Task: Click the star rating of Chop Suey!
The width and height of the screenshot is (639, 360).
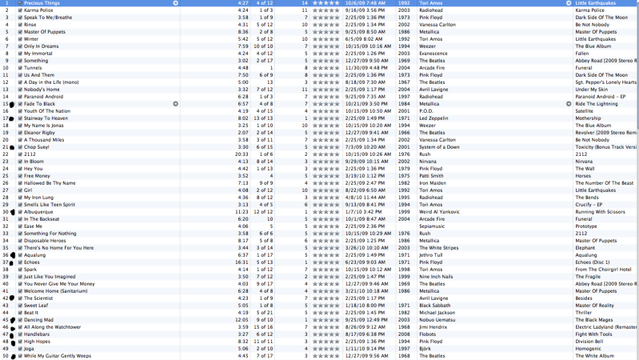Action: pyautogui.click(x=326, y=147)
